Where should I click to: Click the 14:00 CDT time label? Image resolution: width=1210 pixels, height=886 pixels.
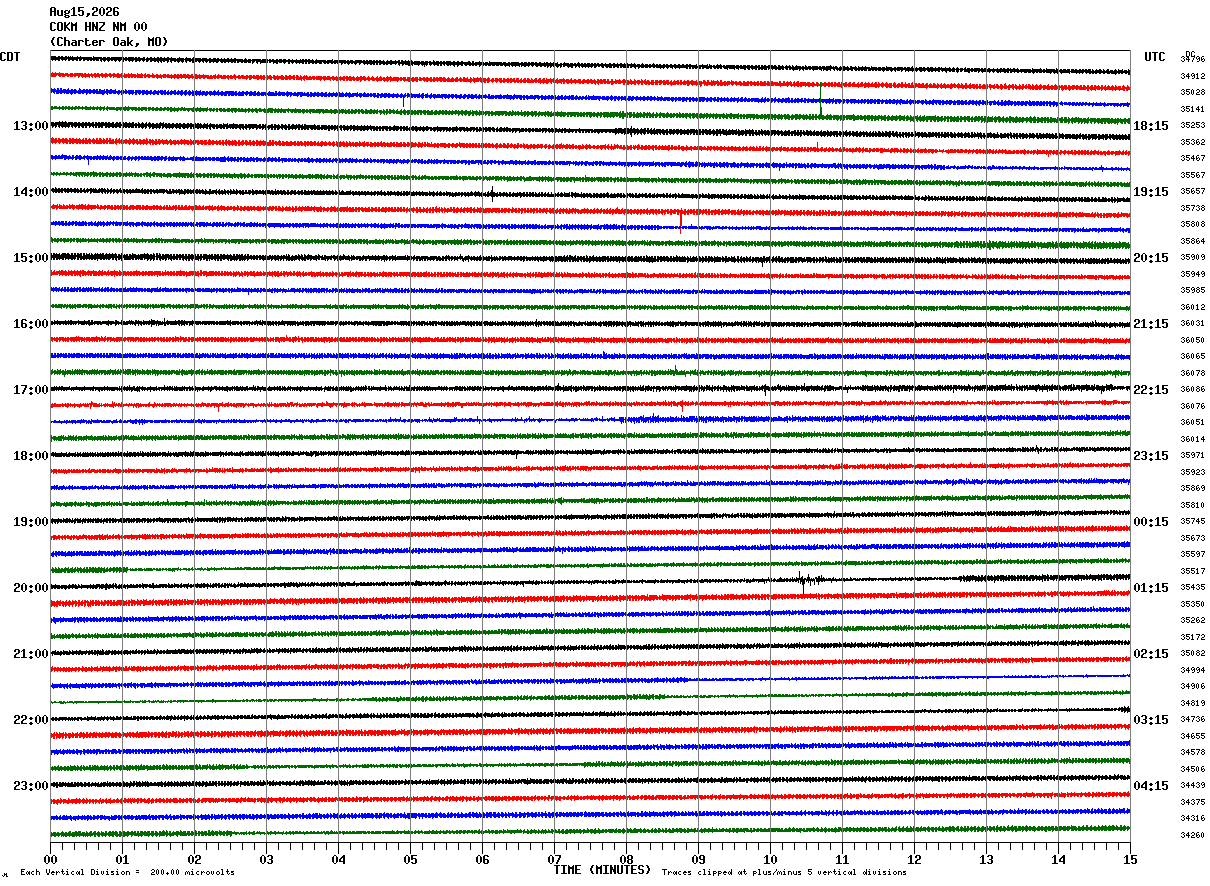[30, 192]
